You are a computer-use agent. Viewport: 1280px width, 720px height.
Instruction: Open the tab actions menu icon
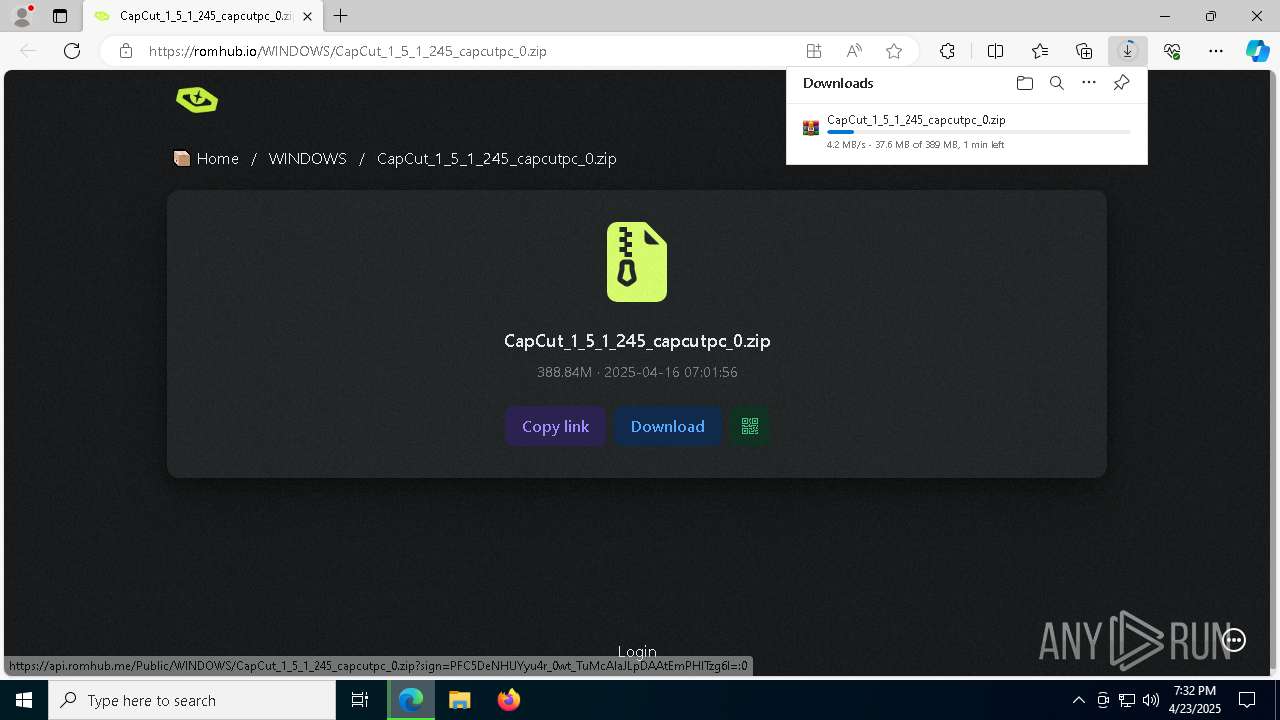pyautogui.click(x=60, y=16)
